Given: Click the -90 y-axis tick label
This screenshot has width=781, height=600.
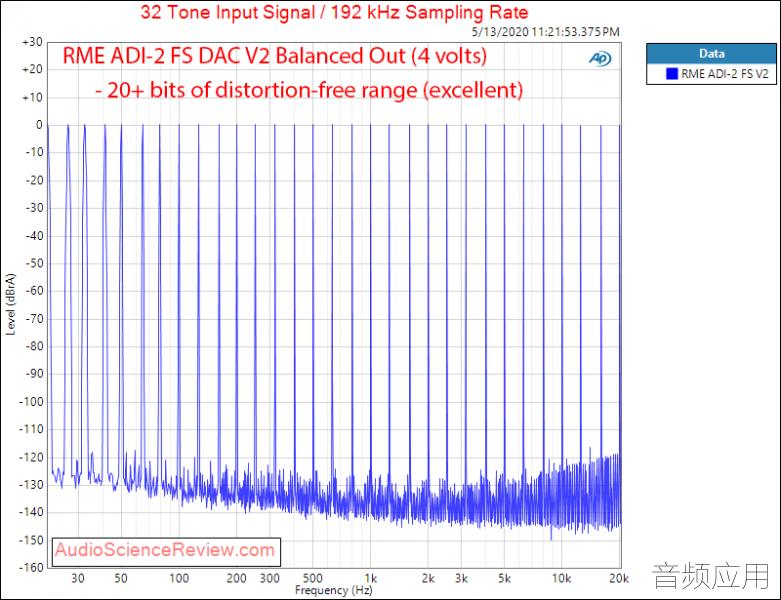Looking at the screenshot, I should [x=34, y=374].
